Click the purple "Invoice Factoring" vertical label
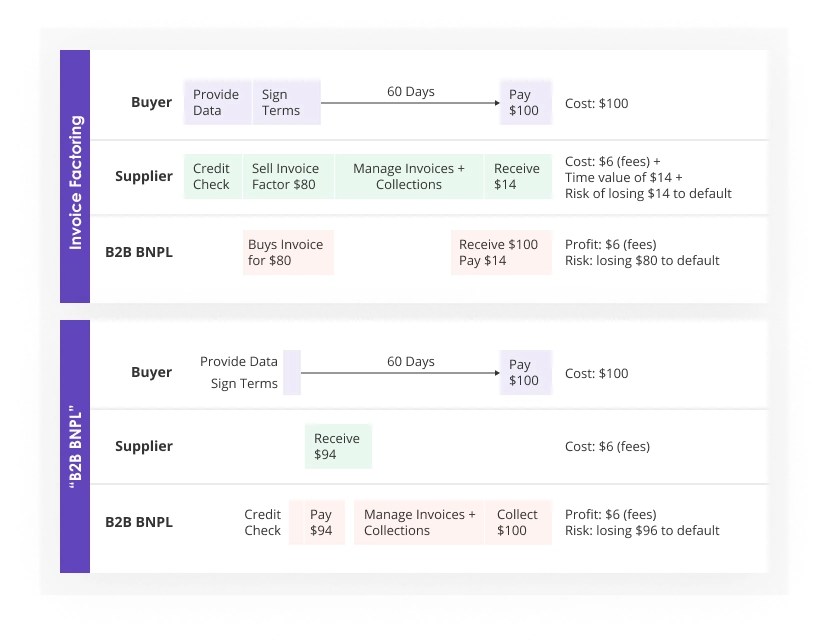Image resolution: width=828 pixels, height=643 pixels. pos(75,176)
